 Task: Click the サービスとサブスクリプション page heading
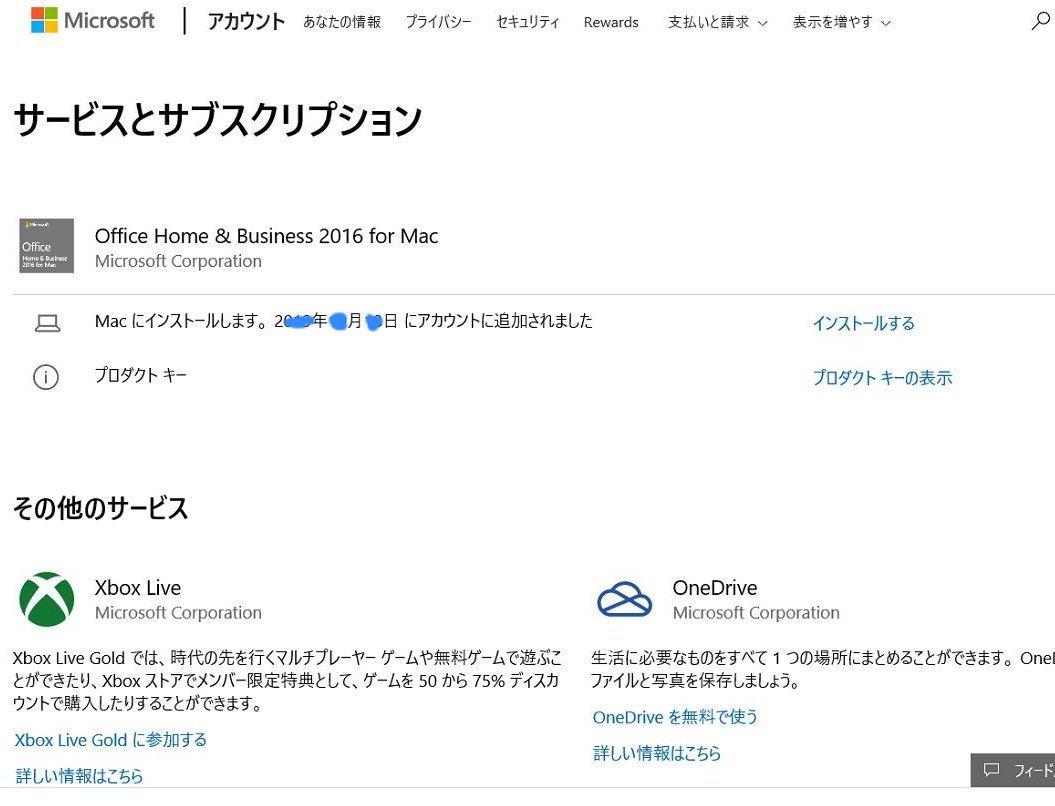(217, 120)
